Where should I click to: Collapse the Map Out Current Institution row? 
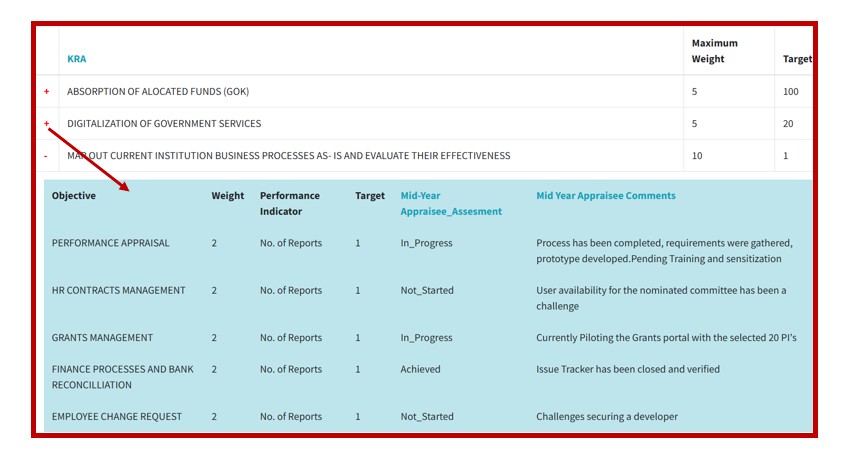(x=46, y=156)
